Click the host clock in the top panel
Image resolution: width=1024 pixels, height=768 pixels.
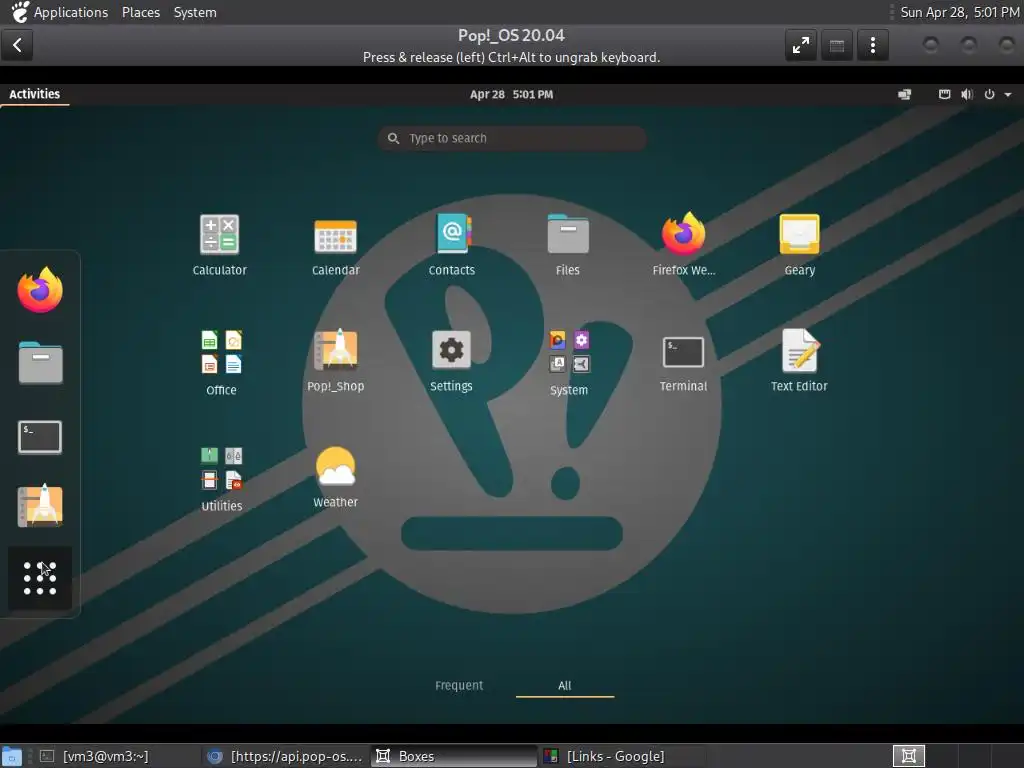pos(959,12)
